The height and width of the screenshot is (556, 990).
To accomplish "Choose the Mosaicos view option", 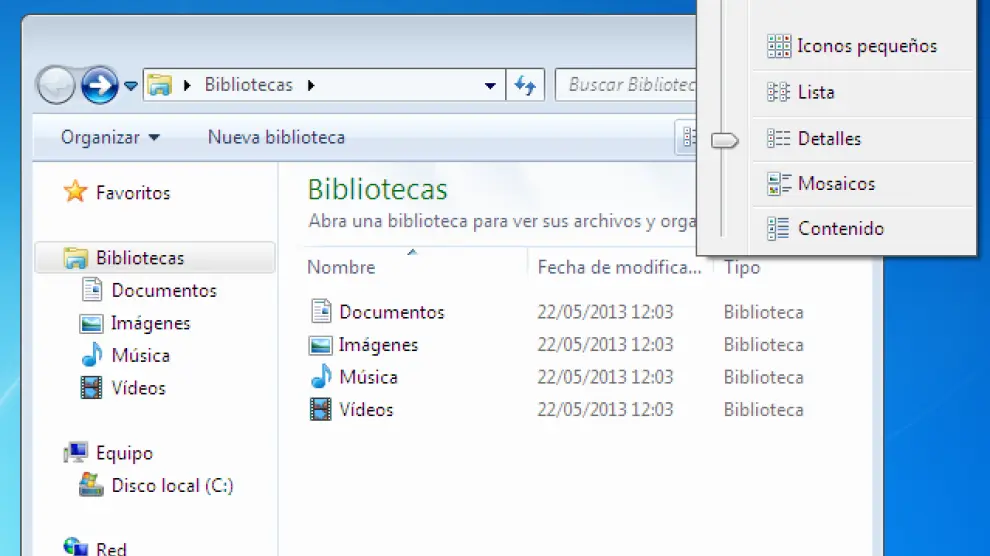I will (x=836, y=184).
